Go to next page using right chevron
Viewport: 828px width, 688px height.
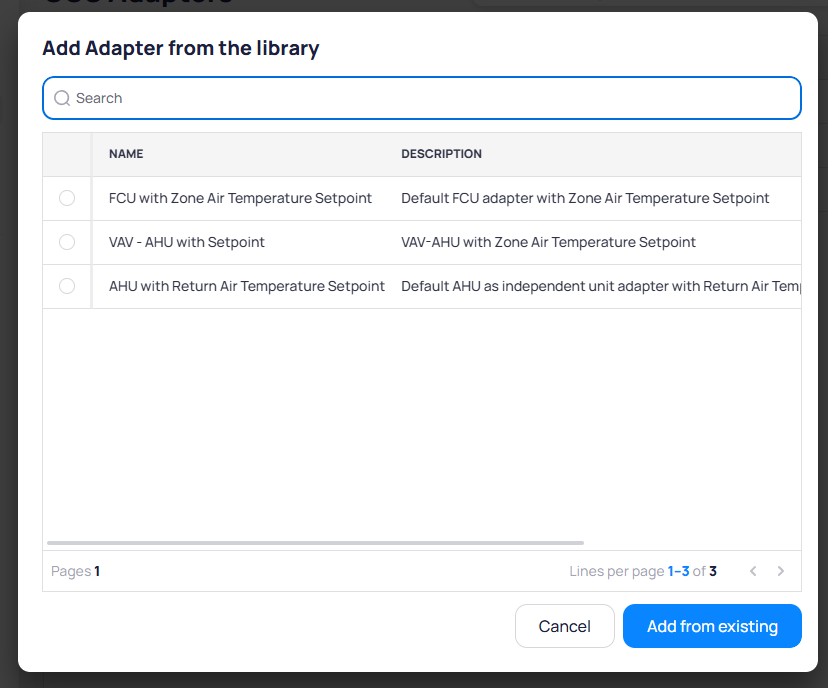[780, 571]
